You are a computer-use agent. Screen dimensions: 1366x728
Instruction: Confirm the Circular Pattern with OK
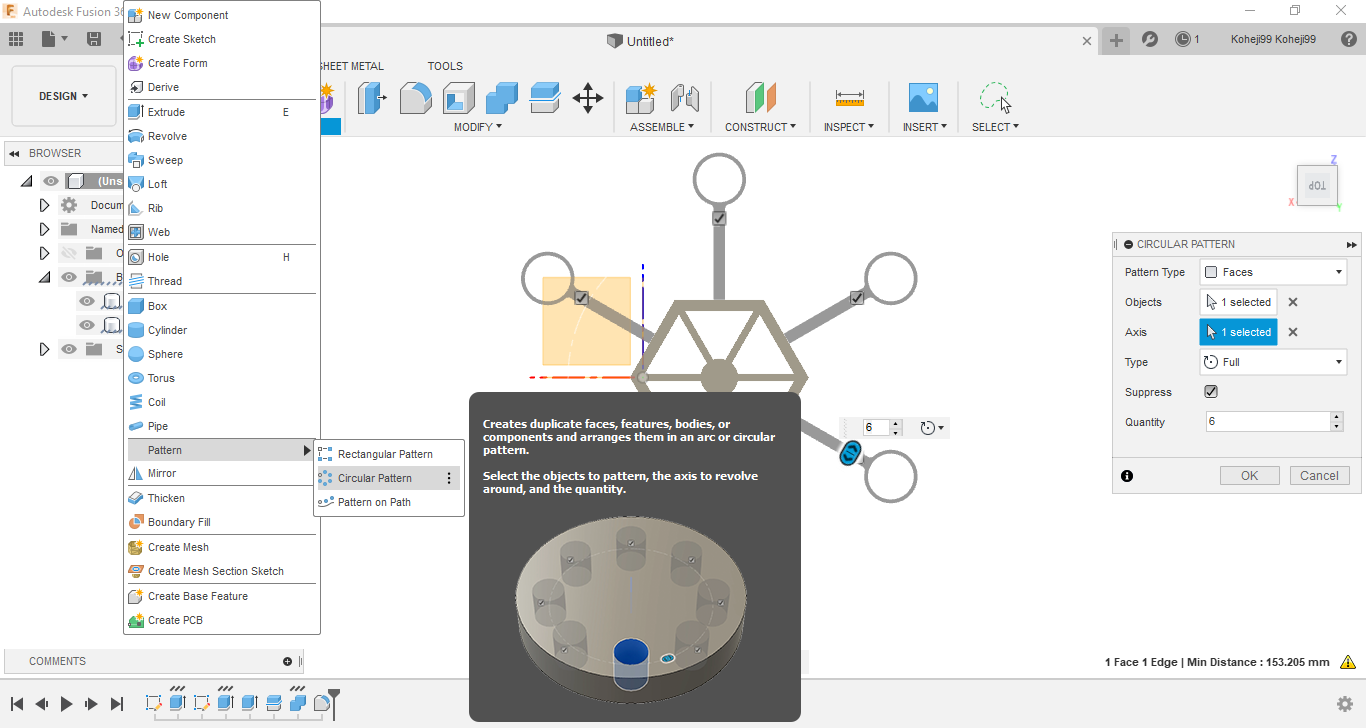point(1250,476)
